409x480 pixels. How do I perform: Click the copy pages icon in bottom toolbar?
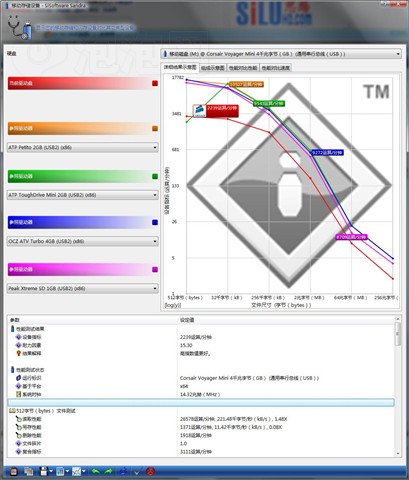(28, 471)
